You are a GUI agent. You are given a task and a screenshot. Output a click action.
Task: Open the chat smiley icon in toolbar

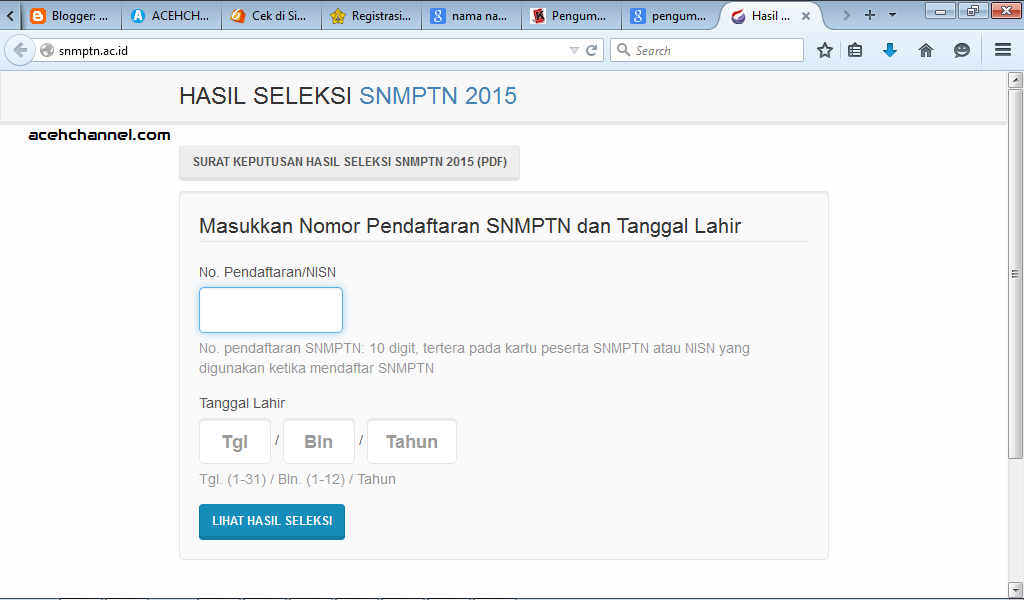pos(961,50)
